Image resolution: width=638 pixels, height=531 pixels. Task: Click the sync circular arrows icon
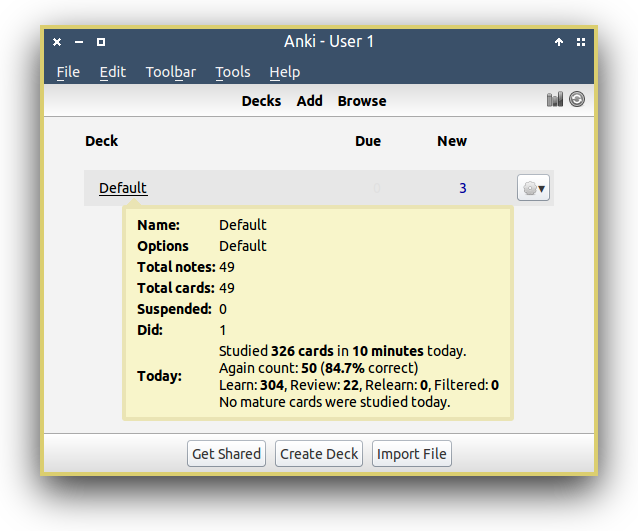point(577,99)
